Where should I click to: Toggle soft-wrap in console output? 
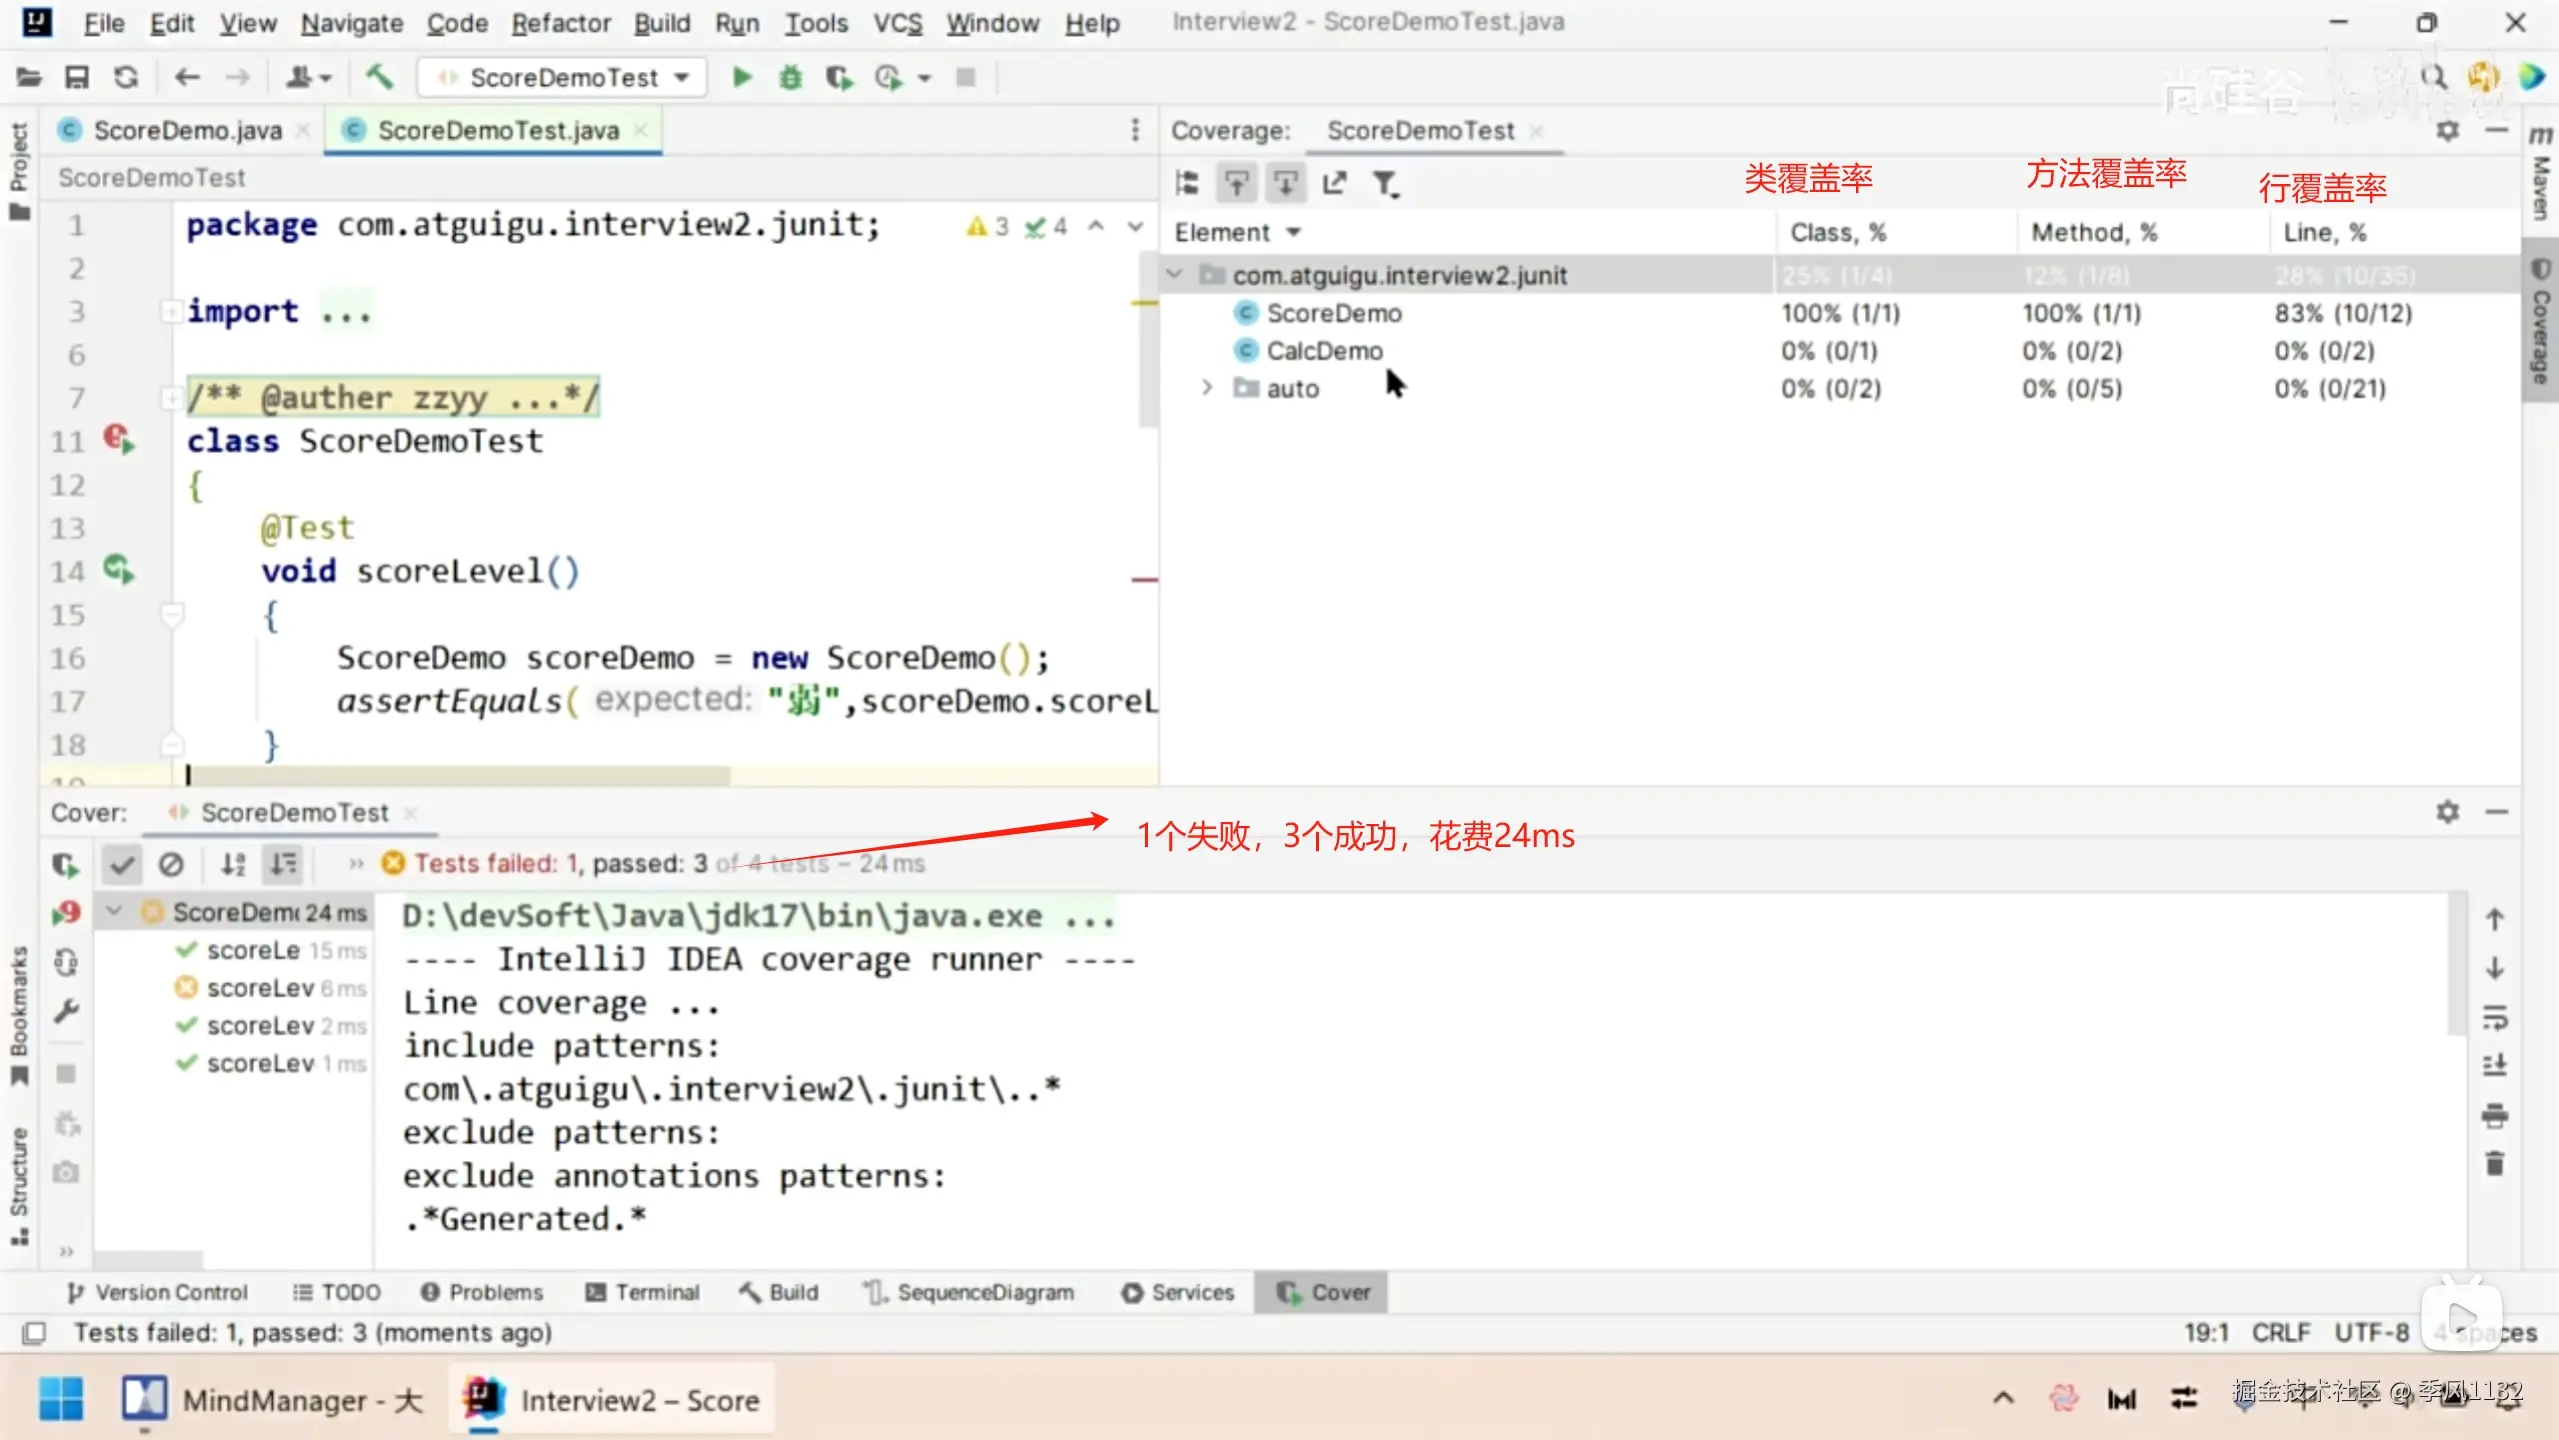coord(2494,1017)
